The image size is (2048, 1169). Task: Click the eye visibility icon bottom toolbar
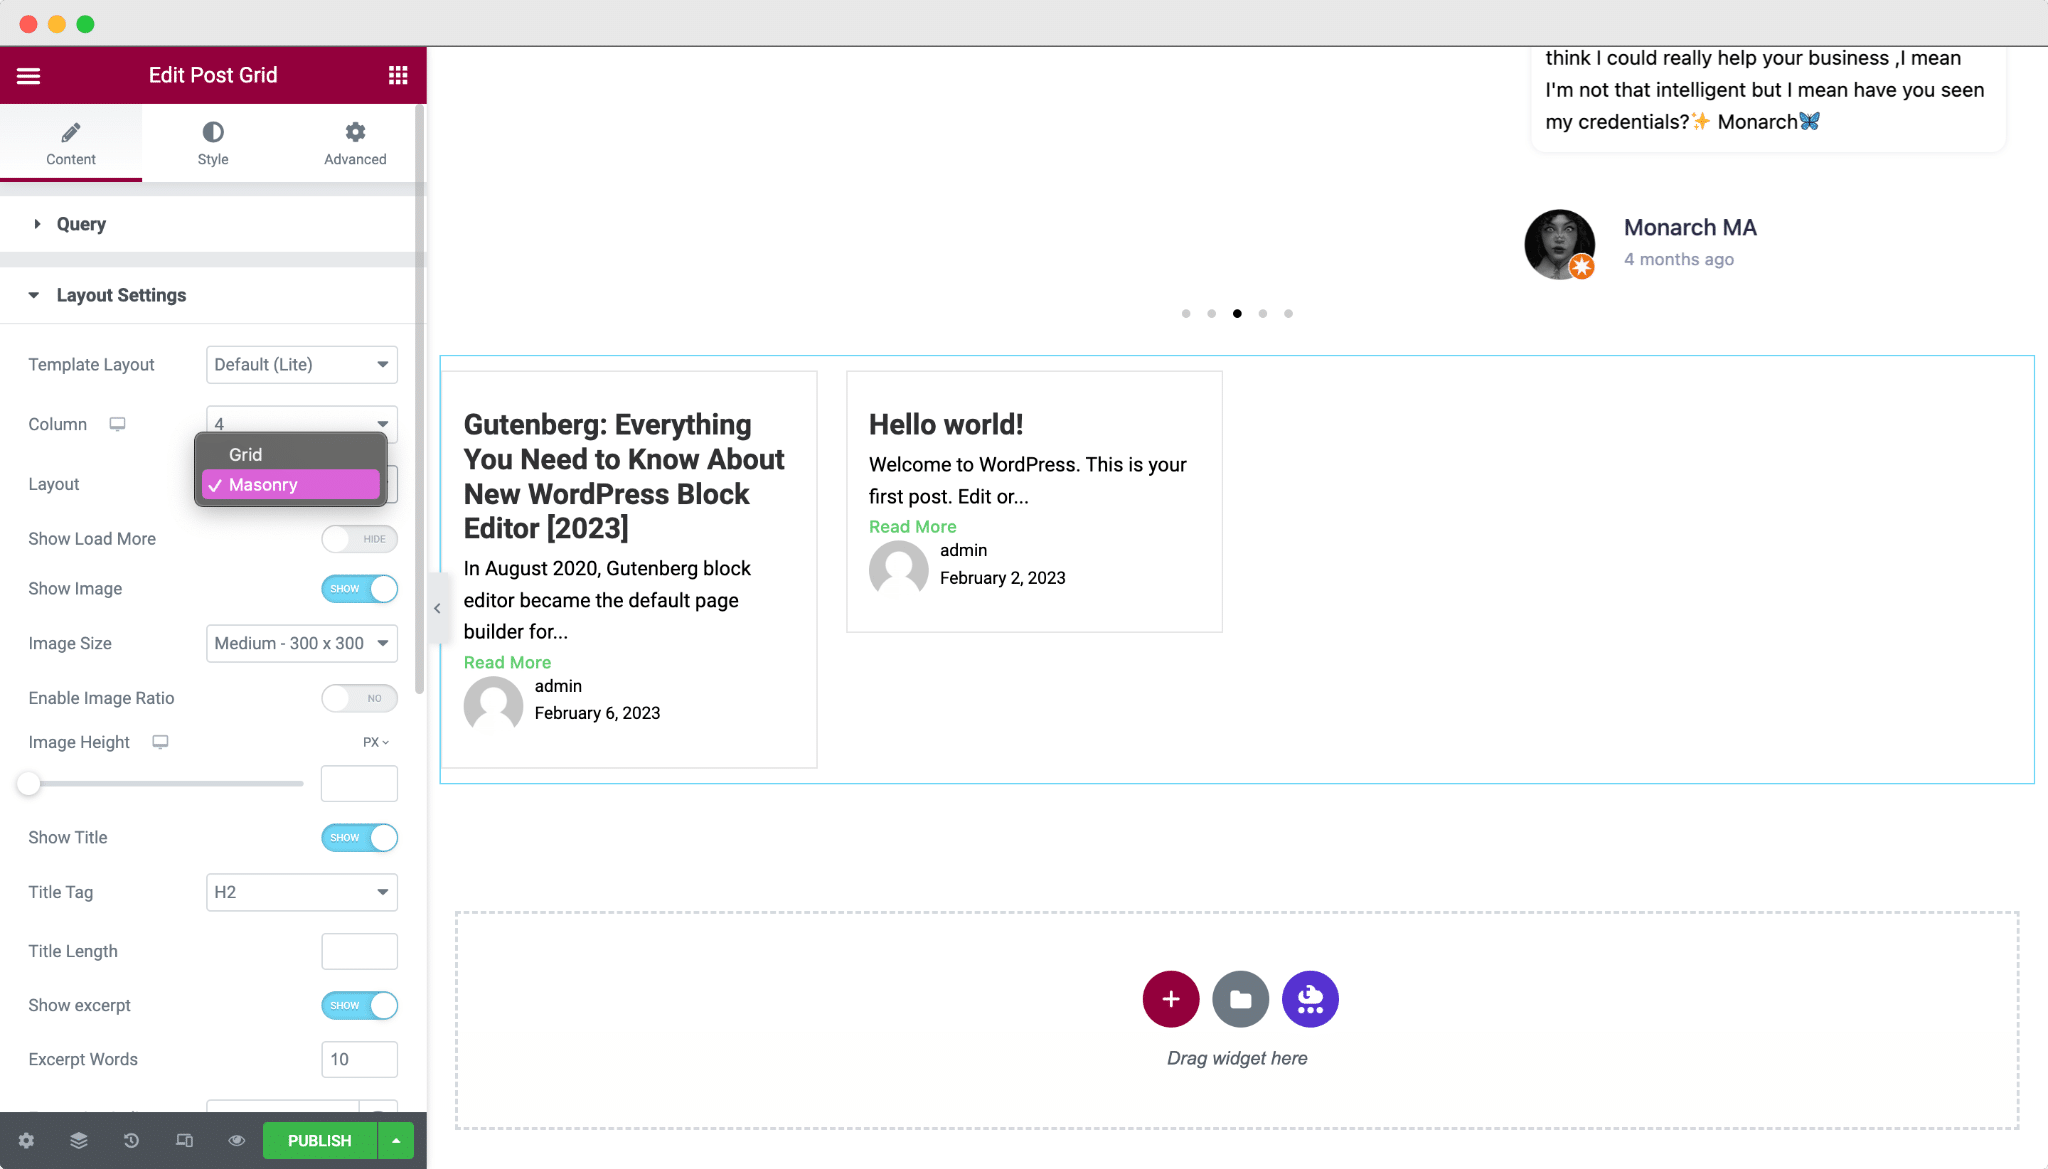point(236,1139)
